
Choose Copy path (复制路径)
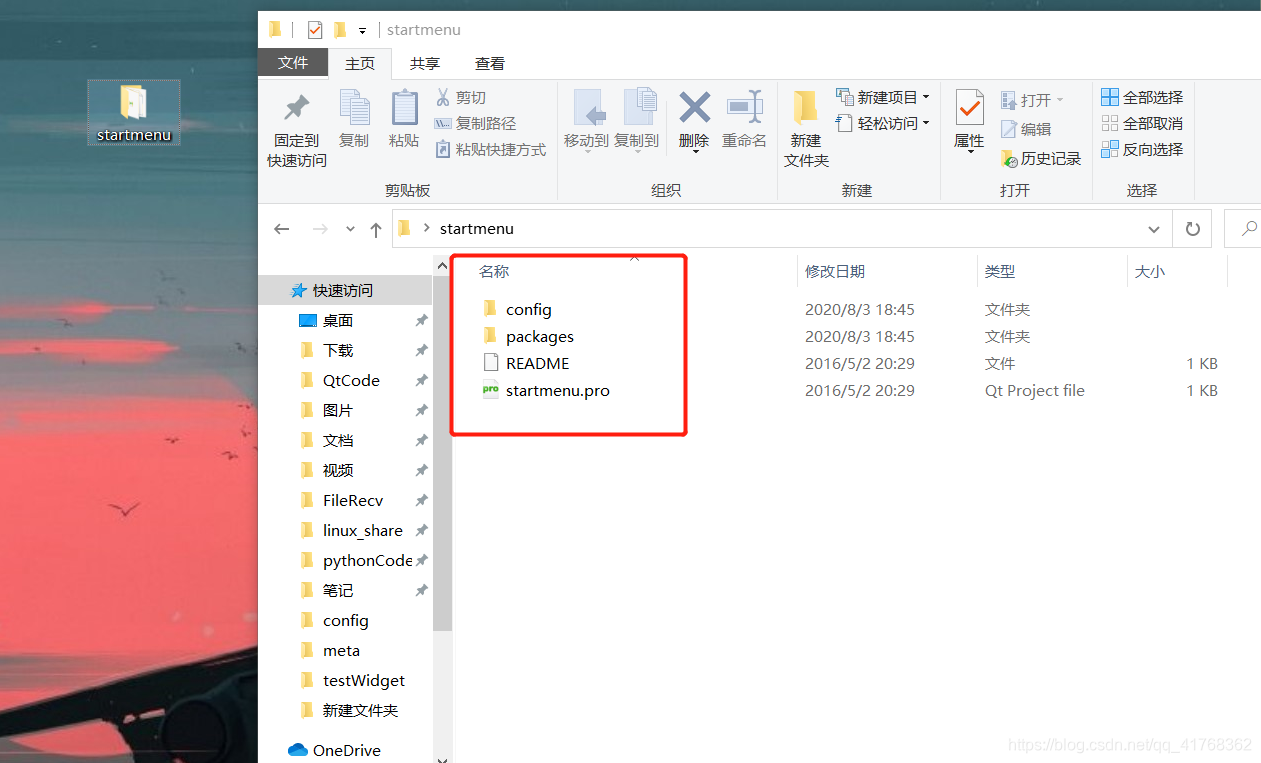(475, 123)
